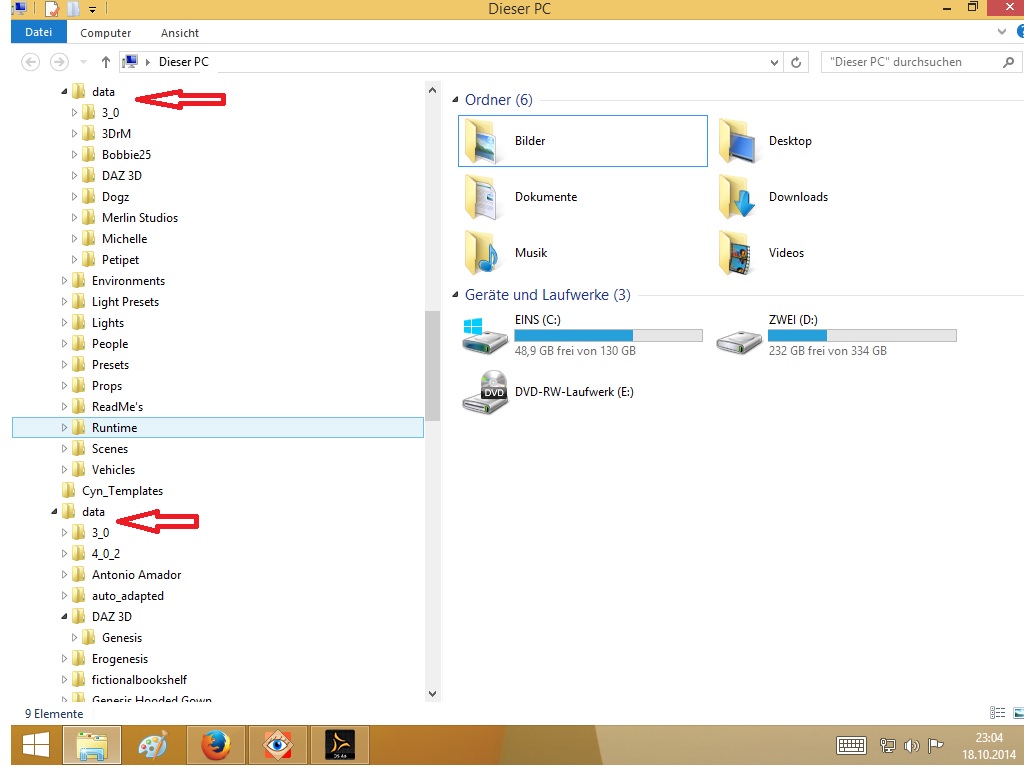Open File Explorer from the taskbar
The image size is (1024, 768).
(x=92, y=744)
